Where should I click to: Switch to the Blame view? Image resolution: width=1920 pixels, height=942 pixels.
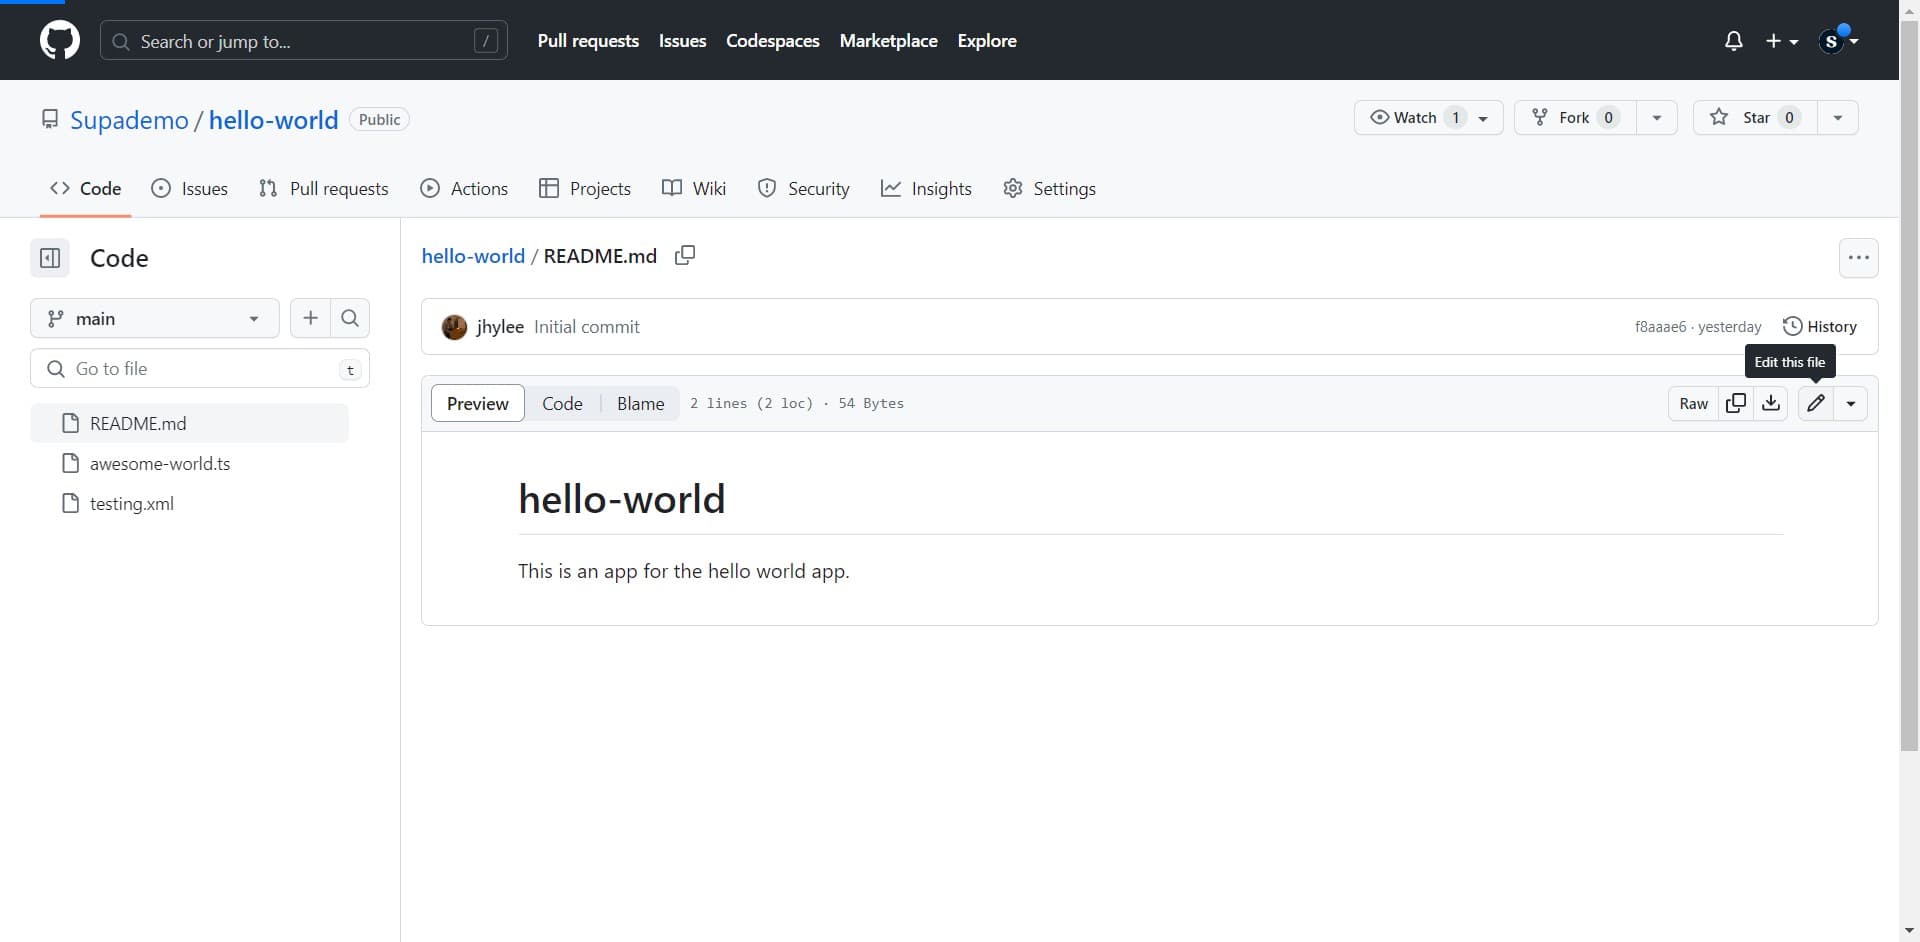tap(640, 403)
